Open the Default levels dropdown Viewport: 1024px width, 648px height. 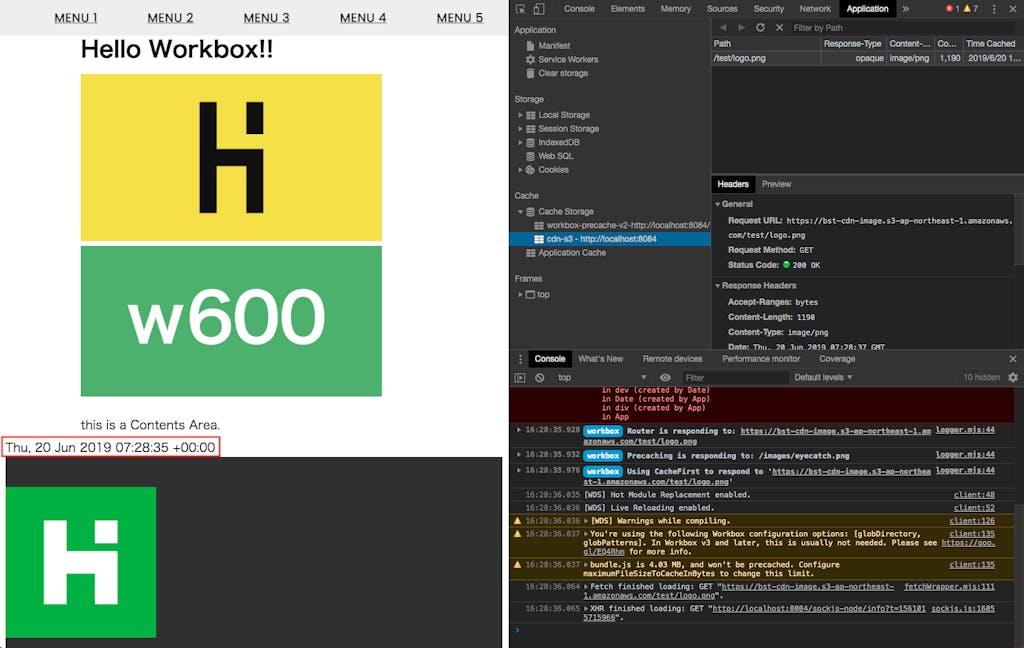823,378
